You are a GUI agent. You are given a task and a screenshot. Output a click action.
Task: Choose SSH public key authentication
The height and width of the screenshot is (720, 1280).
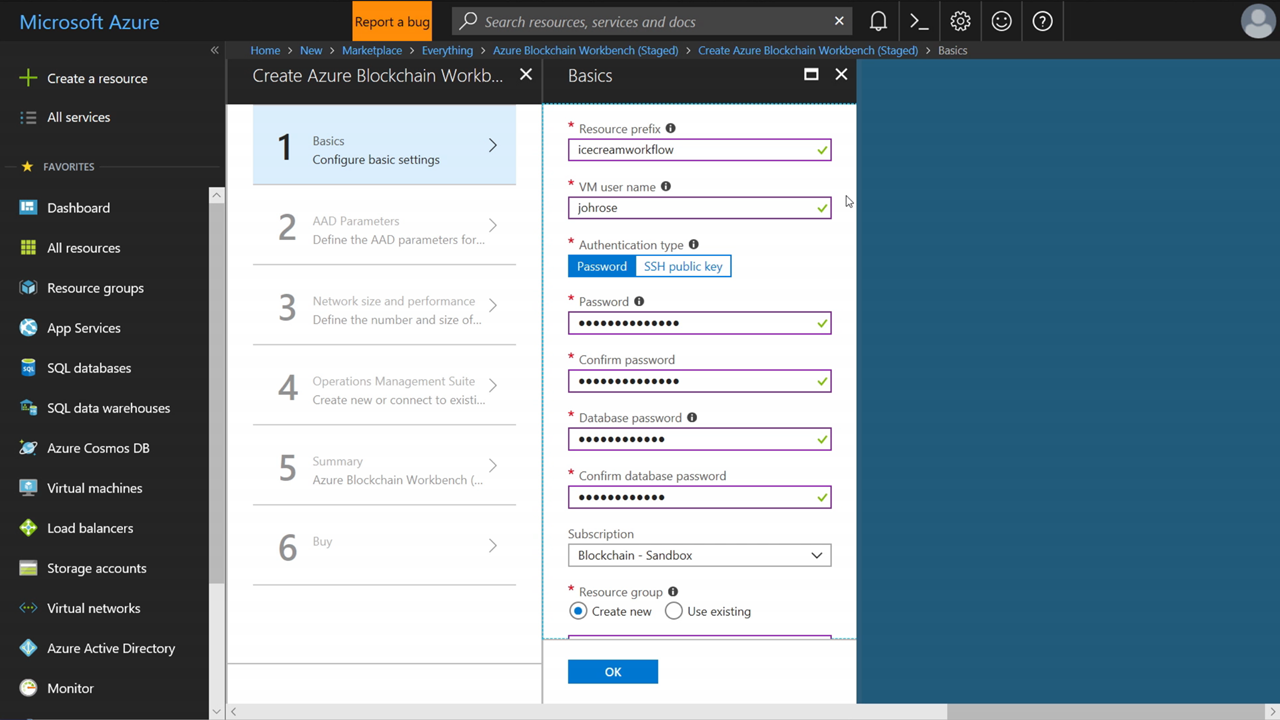683,266
